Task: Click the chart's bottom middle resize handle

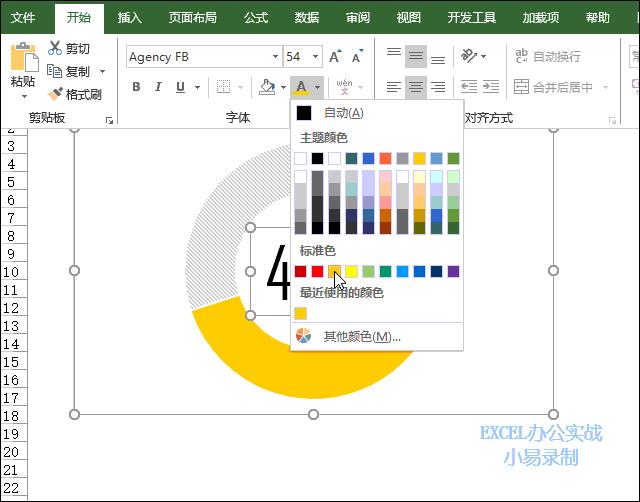Action: pos(313,414)
